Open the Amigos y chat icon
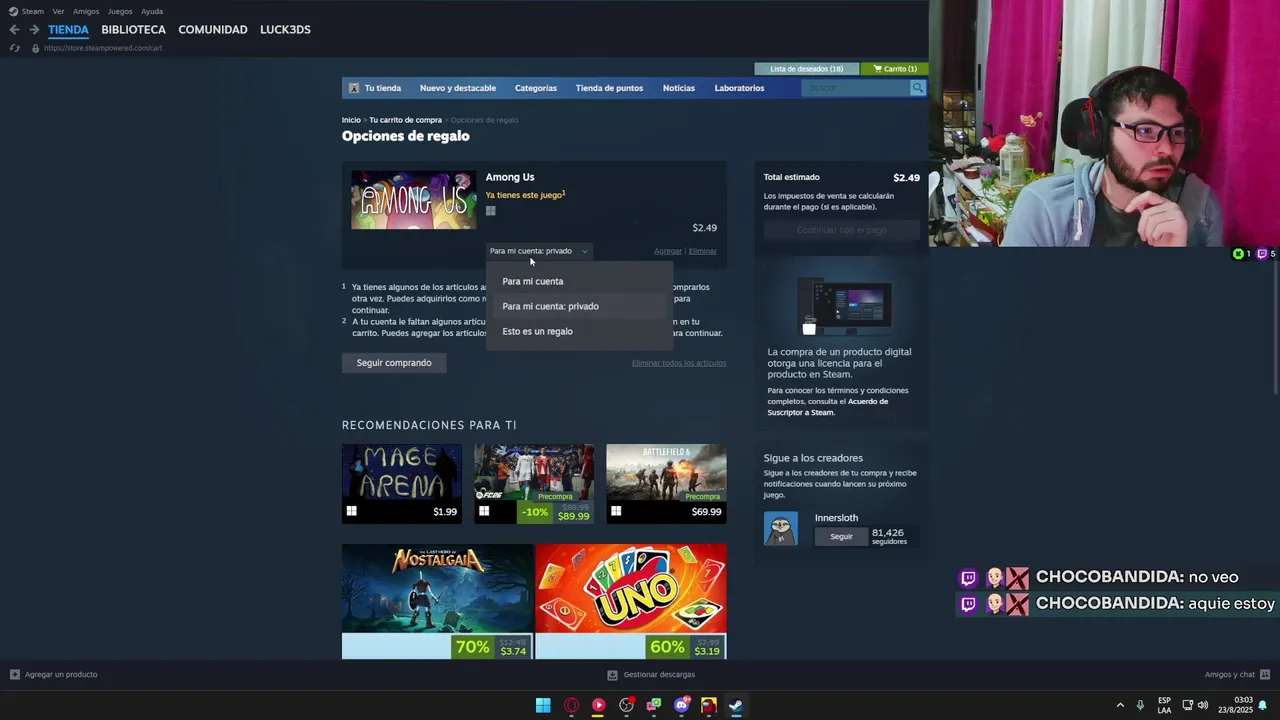Viewport: 1280px width, 720px height. pyautogui.click(x=1265, y=674)
